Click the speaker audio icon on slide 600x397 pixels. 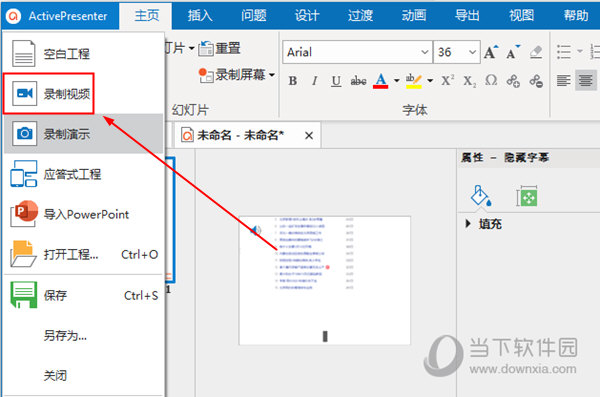(255, 230)
